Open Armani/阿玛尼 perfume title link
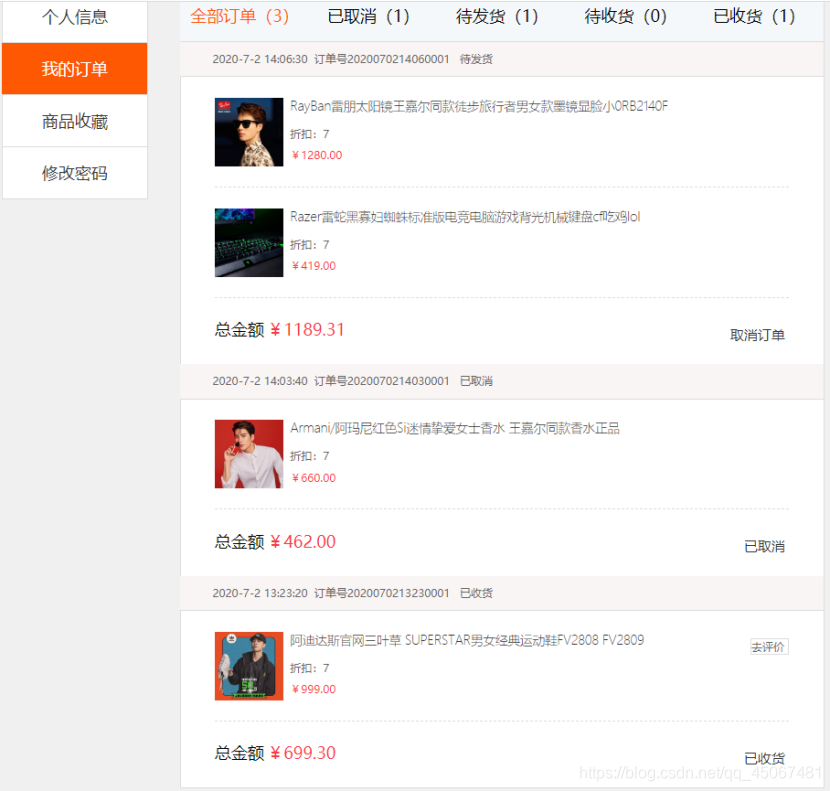 455,428
